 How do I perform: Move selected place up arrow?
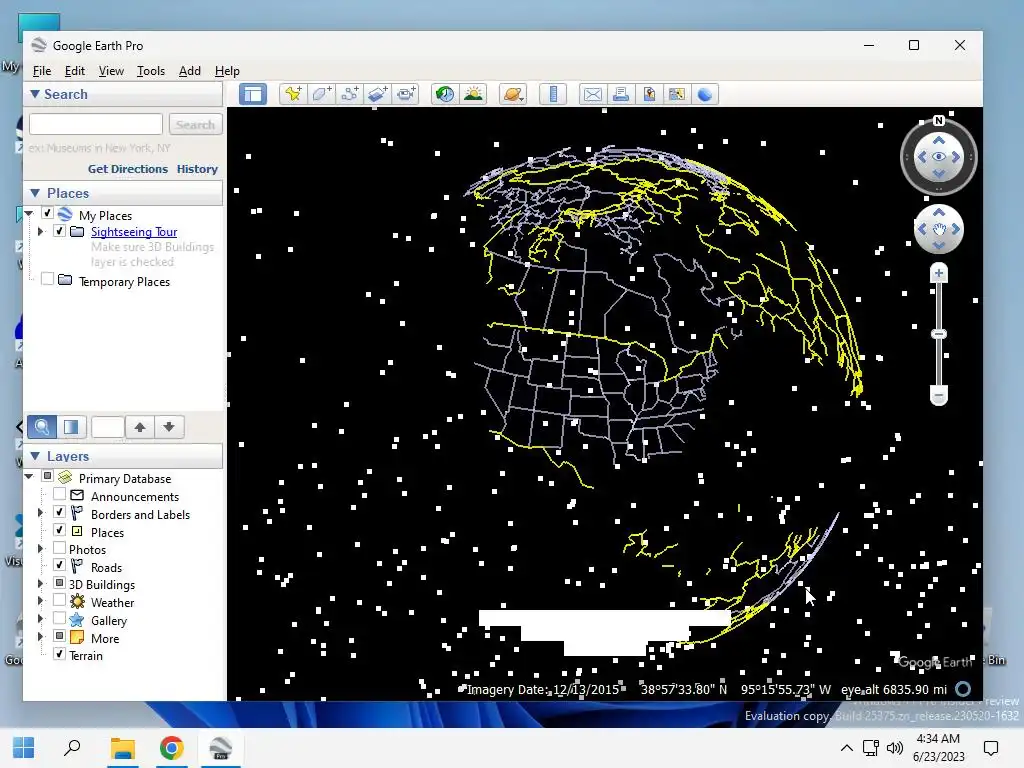pos(140,427)
